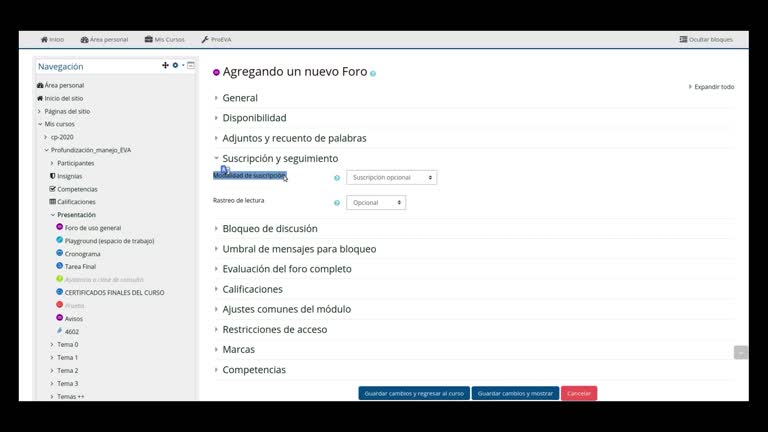Click the scroll-to-top button

coord(741,352)
